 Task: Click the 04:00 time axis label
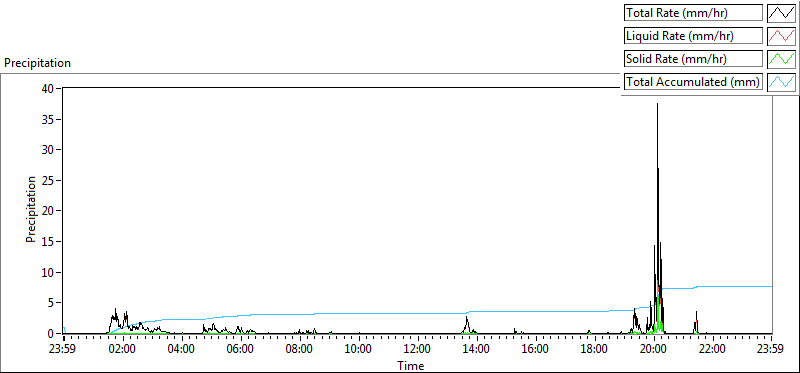(x=182, y=350)
